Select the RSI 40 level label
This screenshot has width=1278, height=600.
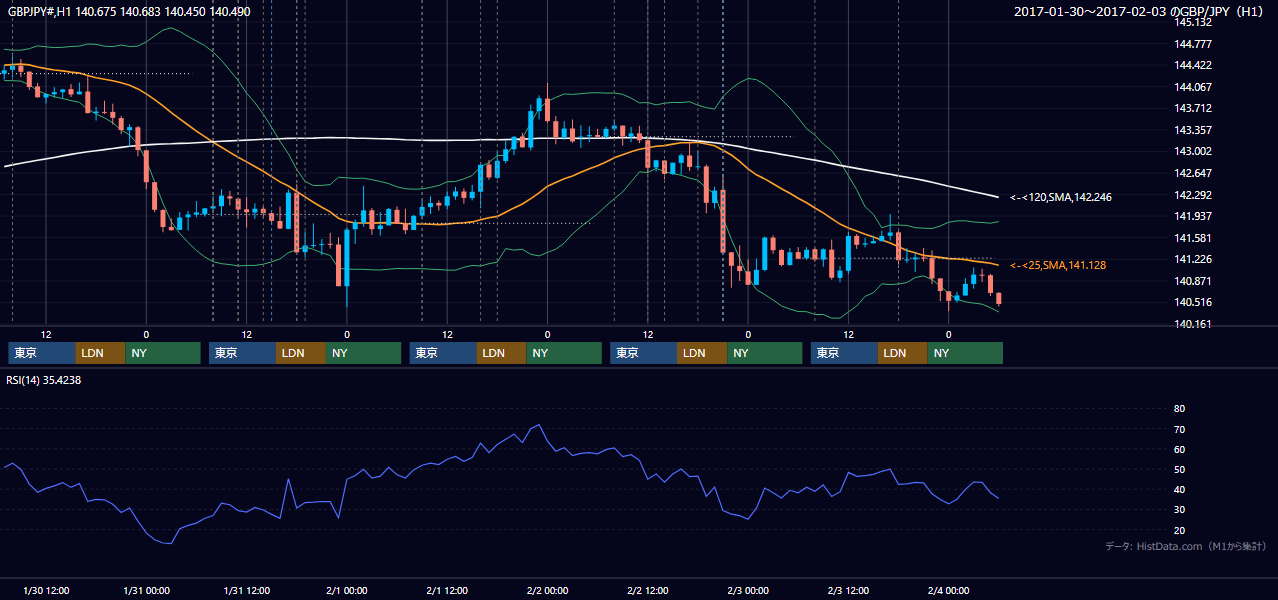click(1179, 489)
